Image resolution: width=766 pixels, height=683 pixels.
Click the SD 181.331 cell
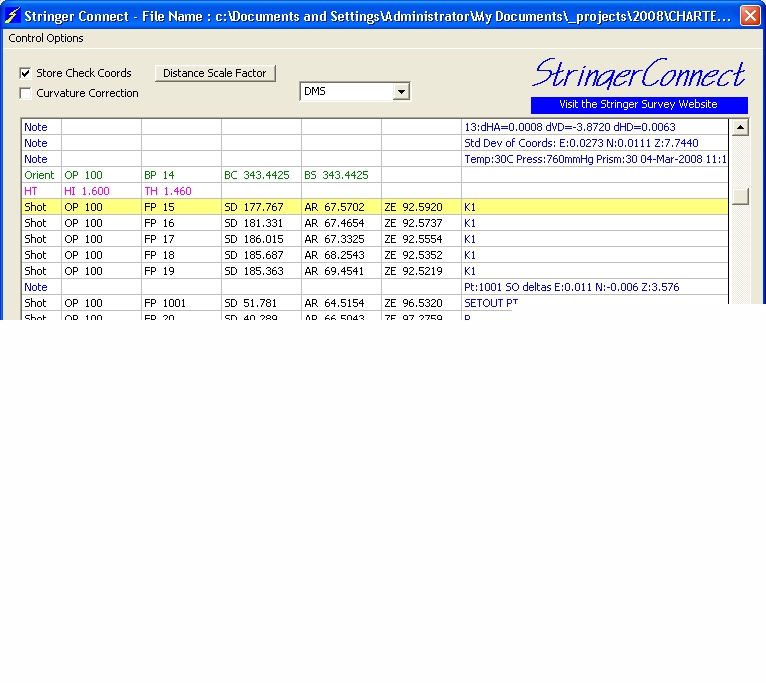pyautogui.click(x=261, y=223)
